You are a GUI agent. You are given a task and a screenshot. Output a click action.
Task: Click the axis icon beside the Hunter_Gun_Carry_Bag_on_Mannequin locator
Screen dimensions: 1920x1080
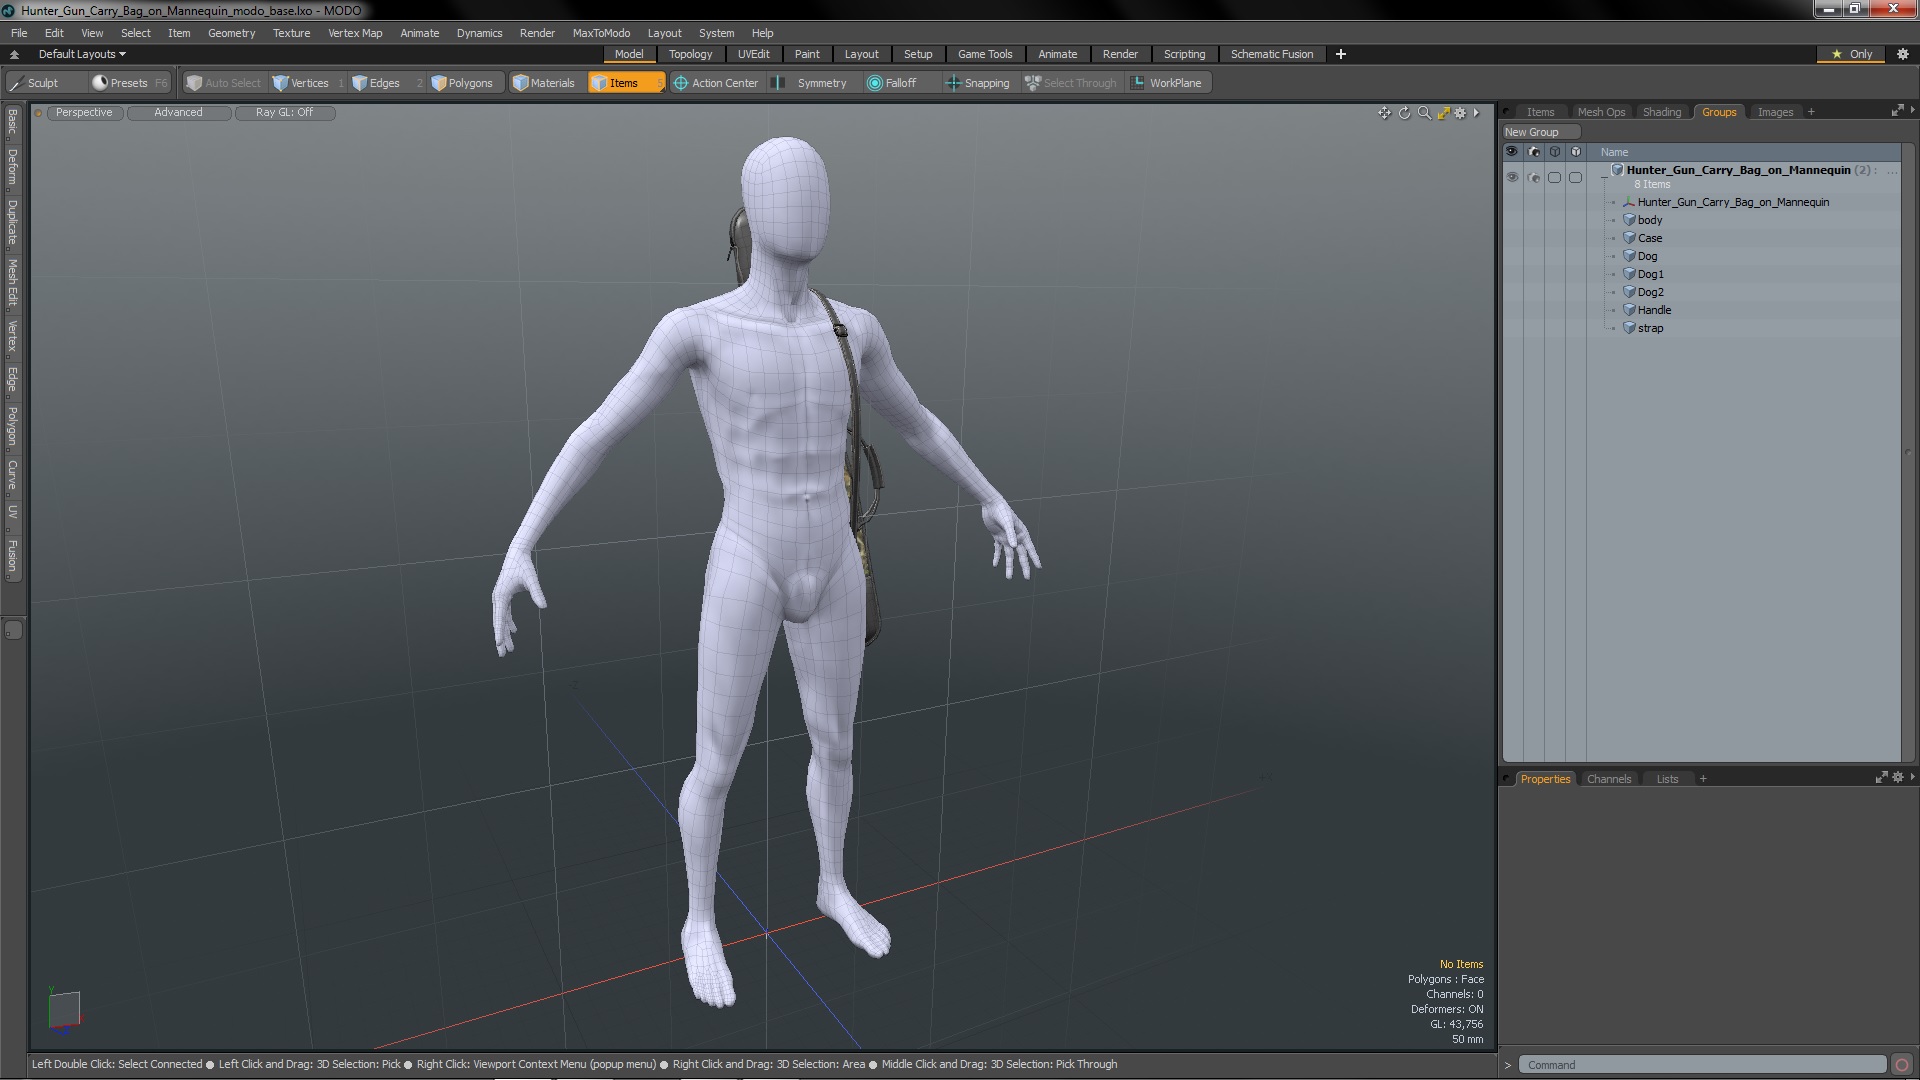coord(1629,202)
